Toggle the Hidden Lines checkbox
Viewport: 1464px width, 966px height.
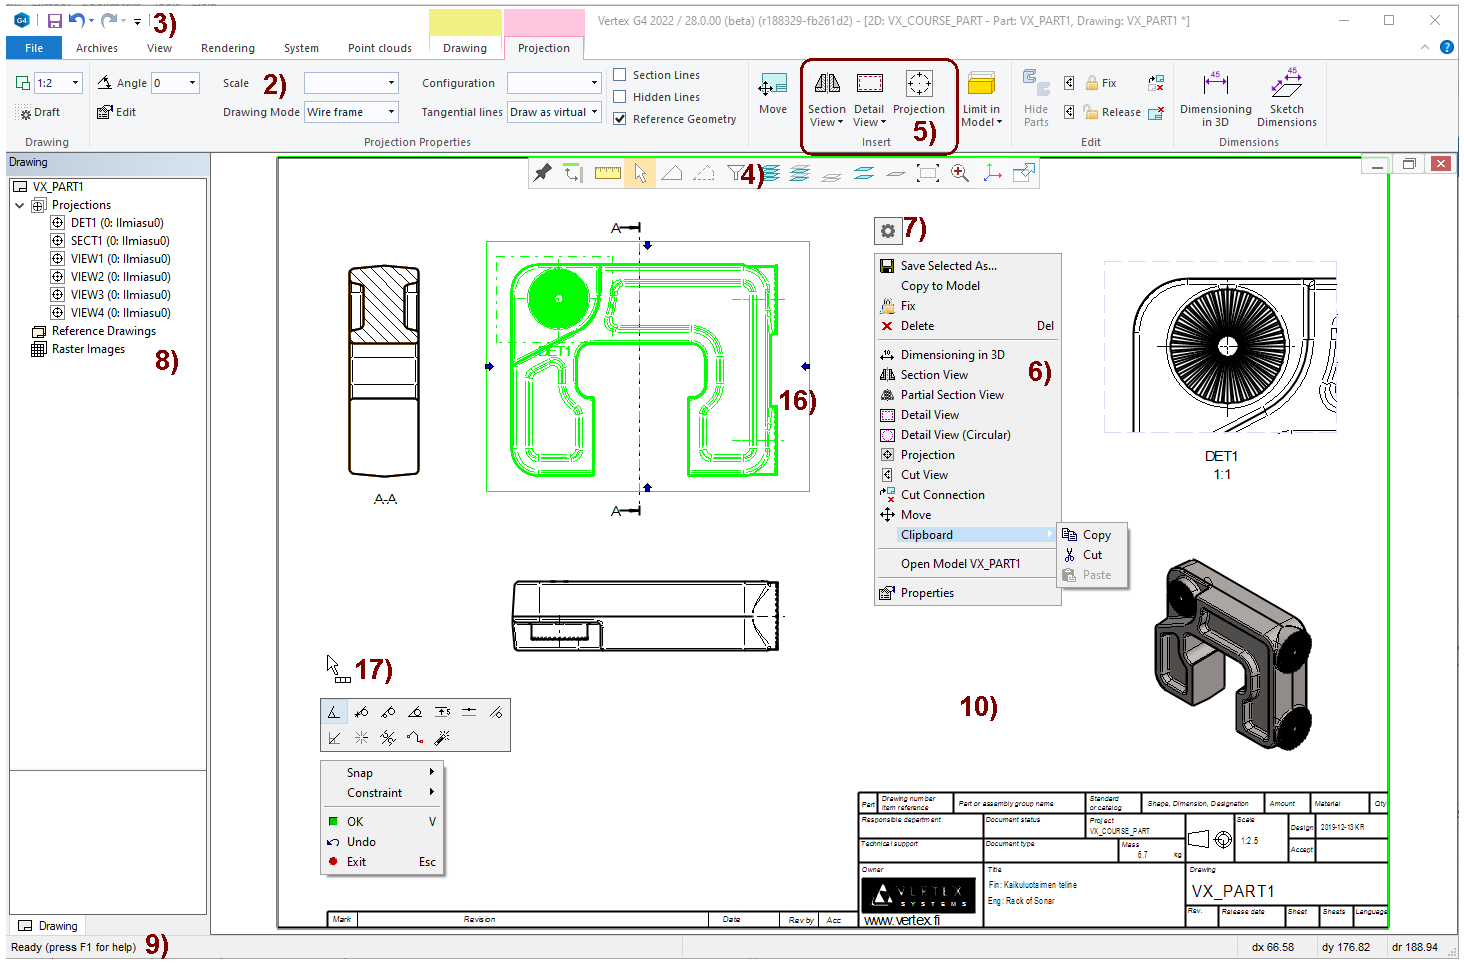[x=620, y=97]
